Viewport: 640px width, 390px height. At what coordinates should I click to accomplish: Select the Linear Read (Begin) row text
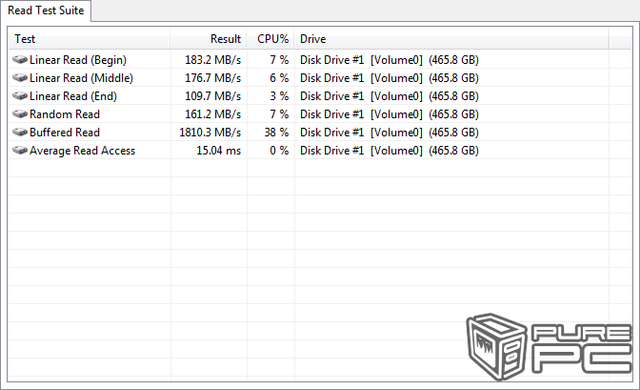(x=78, y=60)
